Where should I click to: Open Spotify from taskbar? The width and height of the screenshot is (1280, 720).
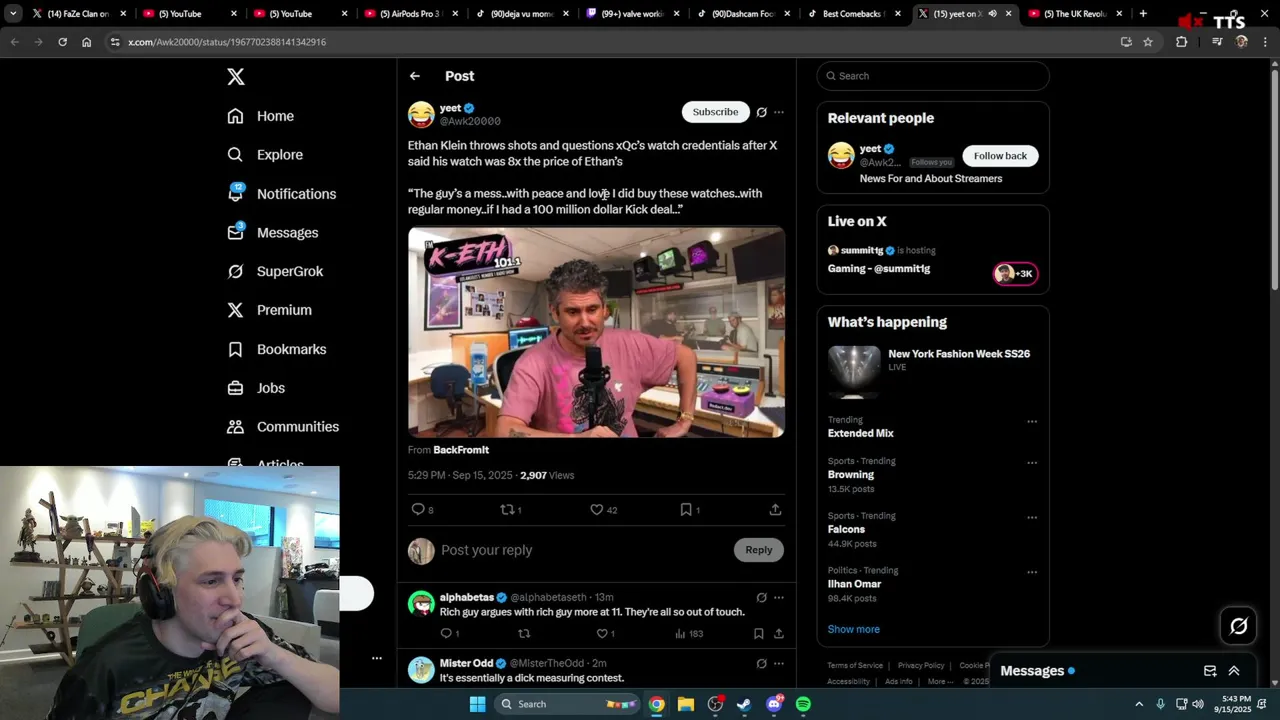pyautogui.click(x=803, y=704)
